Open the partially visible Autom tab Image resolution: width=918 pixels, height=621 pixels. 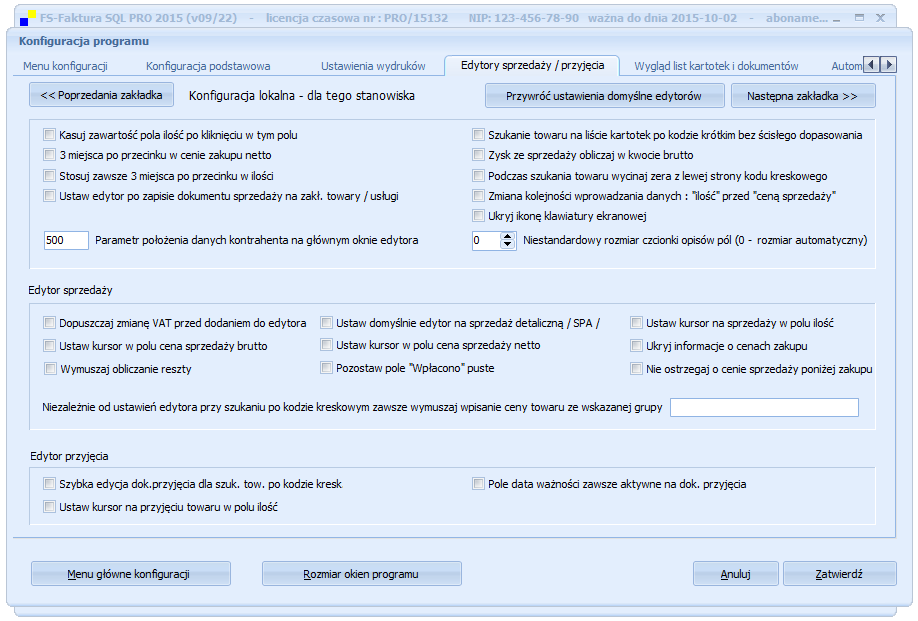(847, 66)
